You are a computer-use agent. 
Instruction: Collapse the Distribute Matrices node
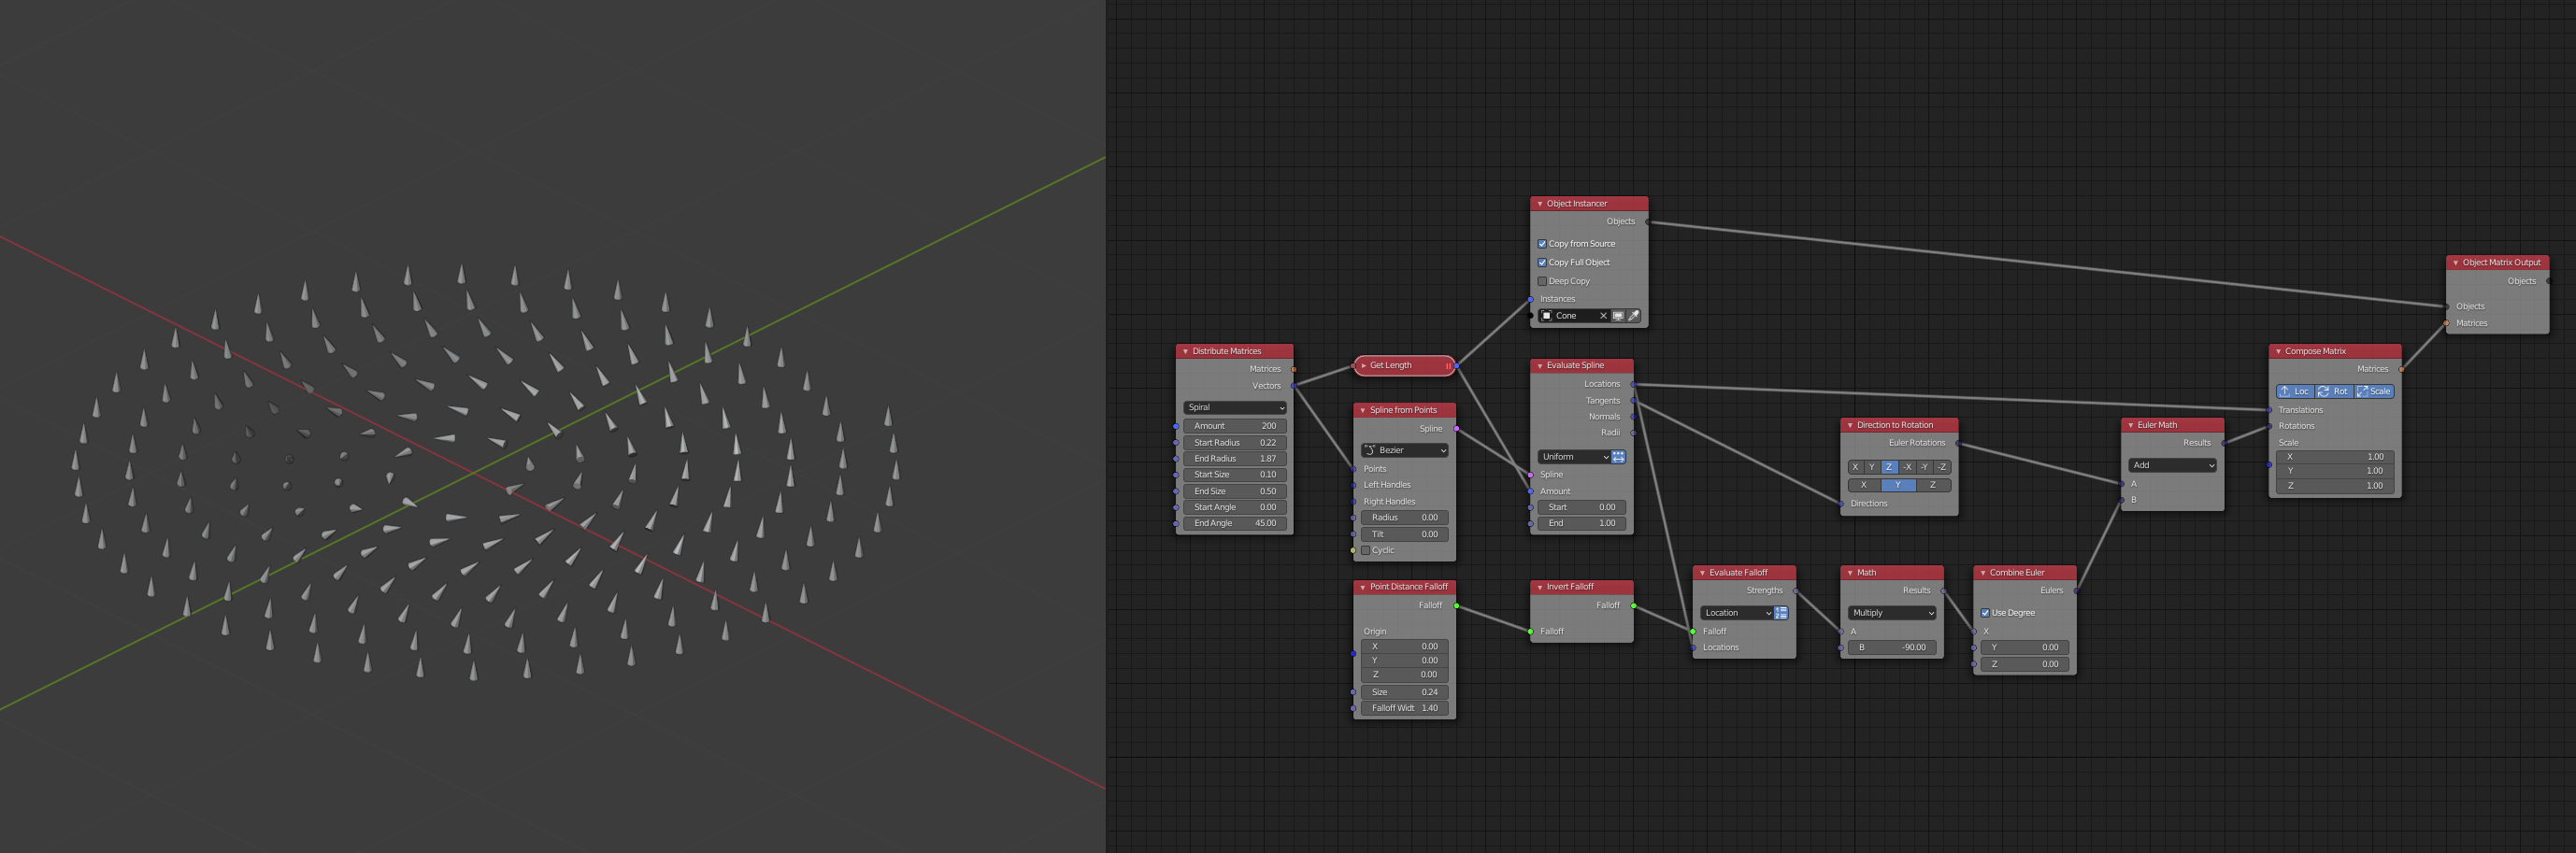pyautogui.click(x=1185, y=352)
